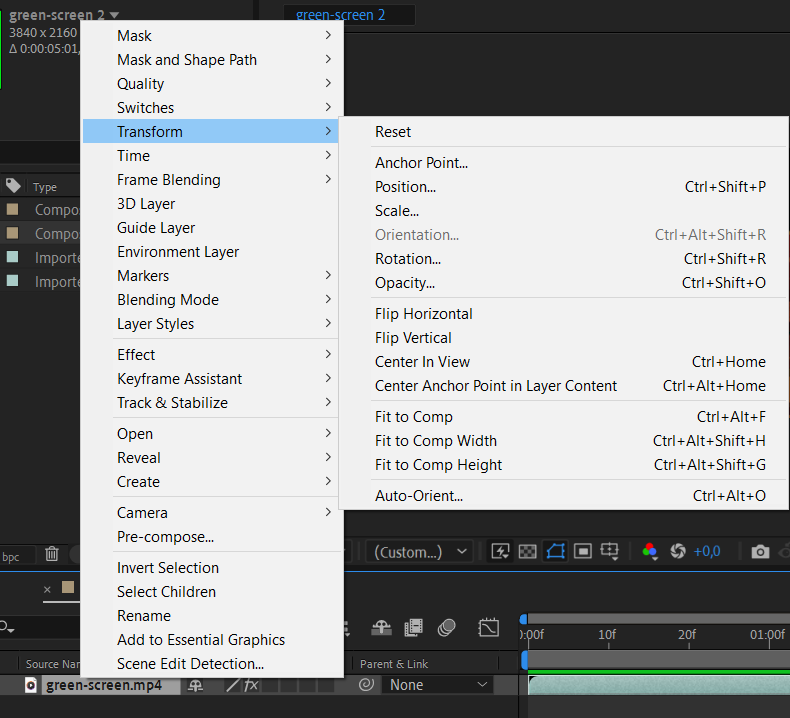Click the Fast Previews lightning icon

pyautogui.click(x=500, y=551)
